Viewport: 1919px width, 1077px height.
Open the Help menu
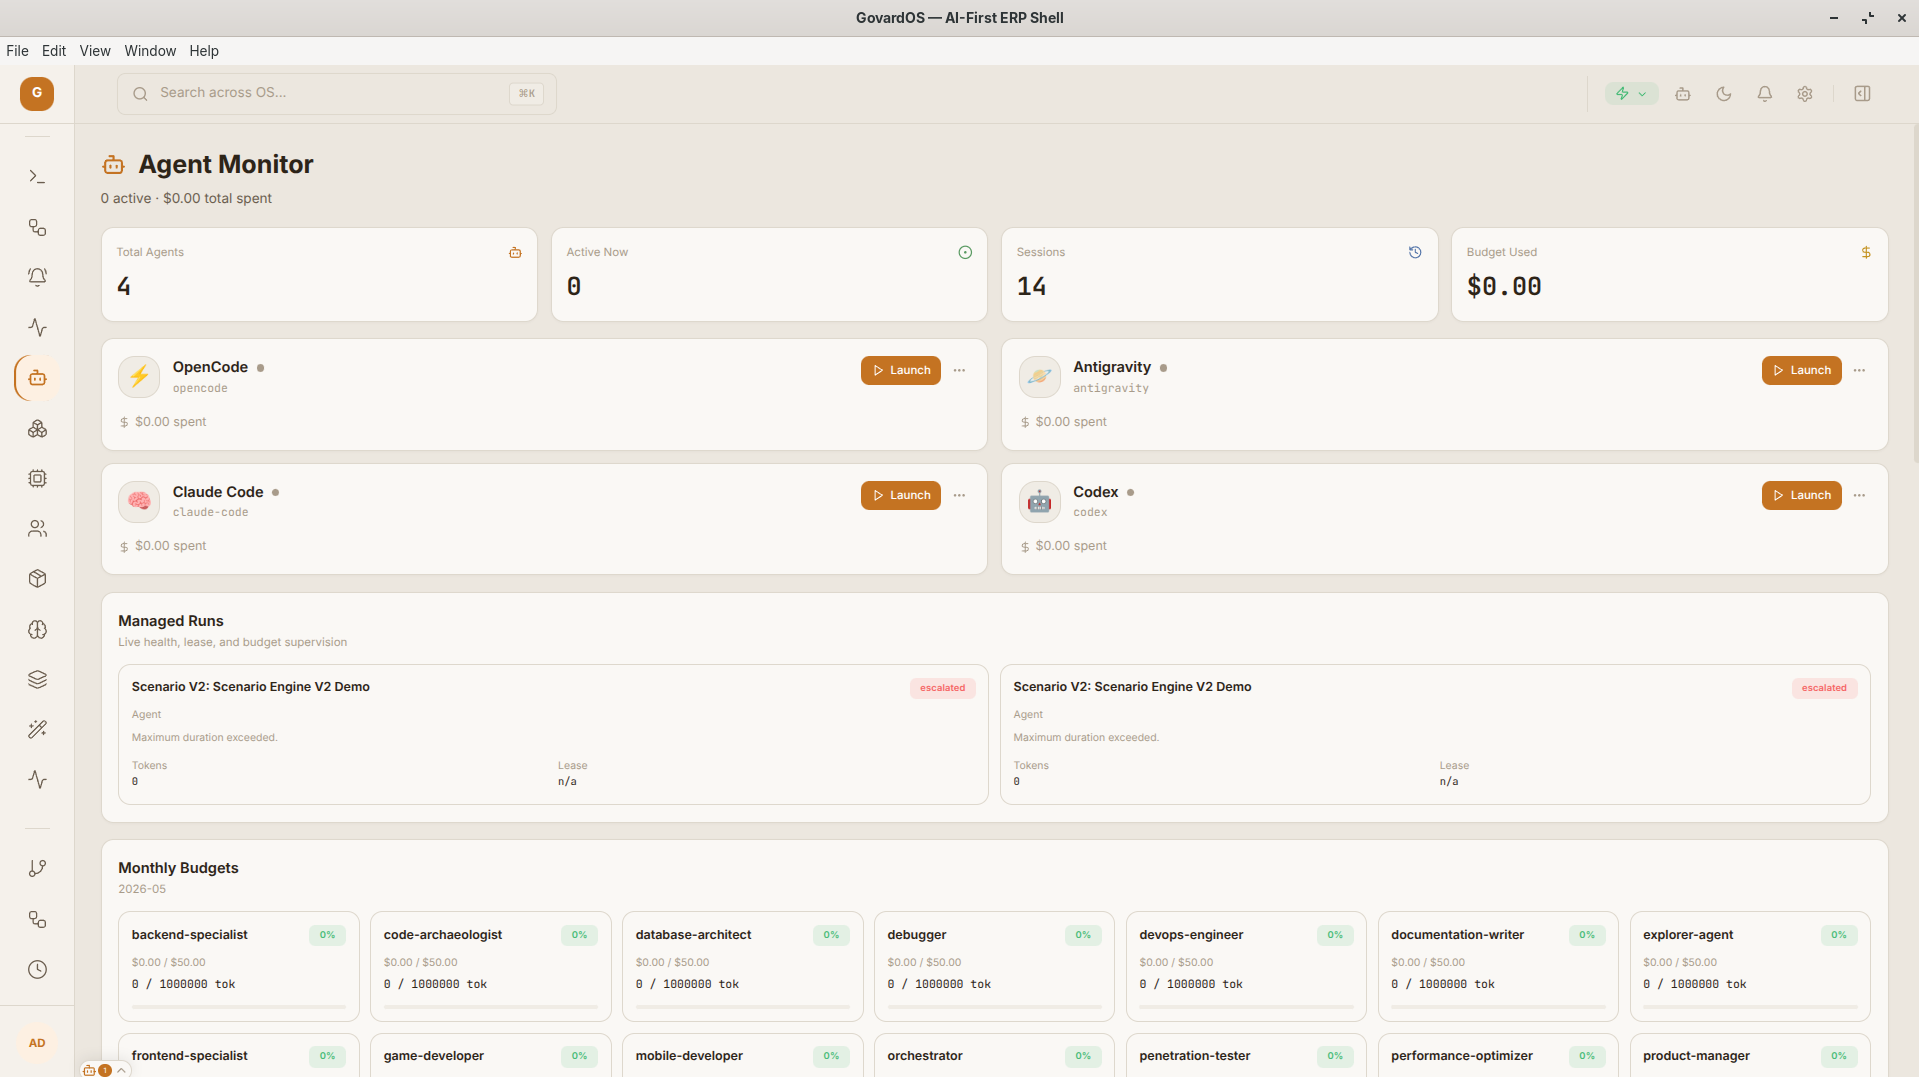[204, 51]
